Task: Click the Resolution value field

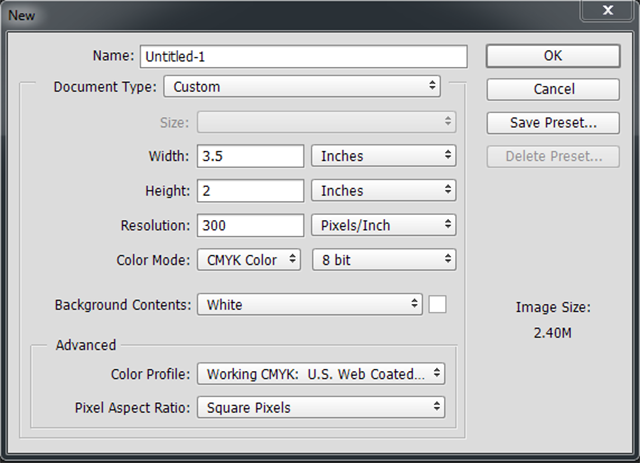Action: point(251,226)
